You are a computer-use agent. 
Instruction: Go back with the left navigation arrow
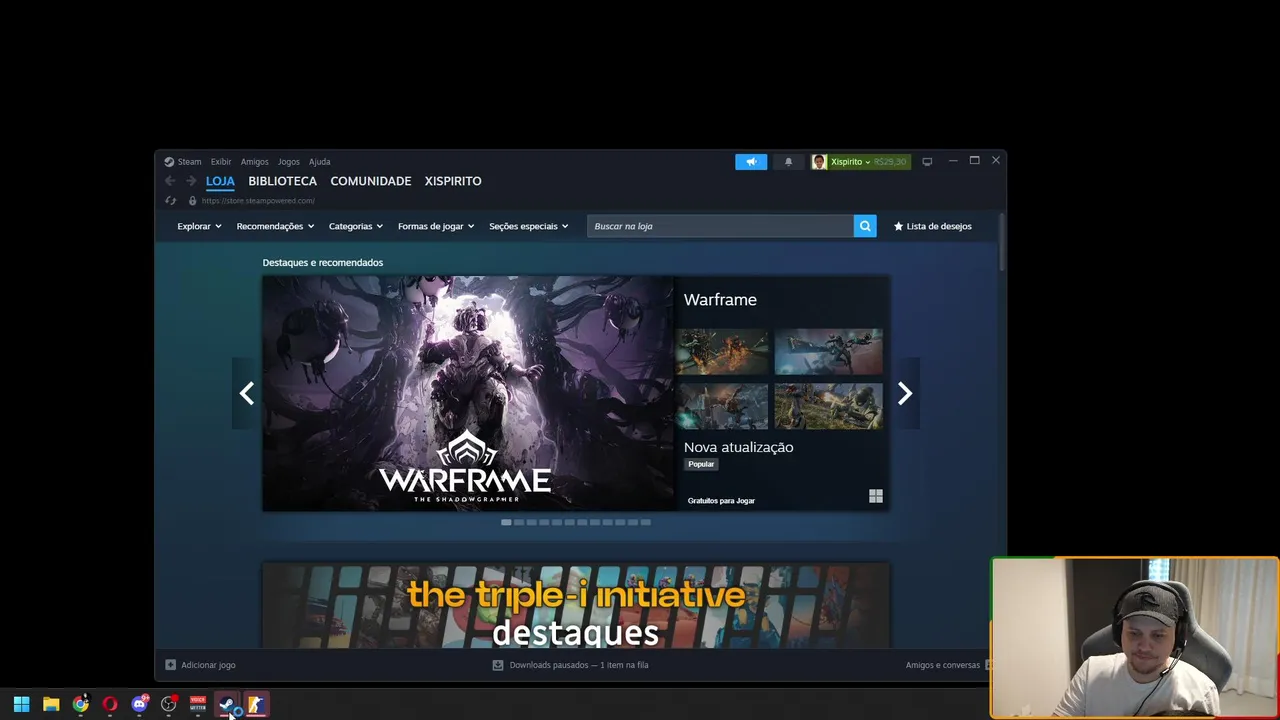coord(170,181)
